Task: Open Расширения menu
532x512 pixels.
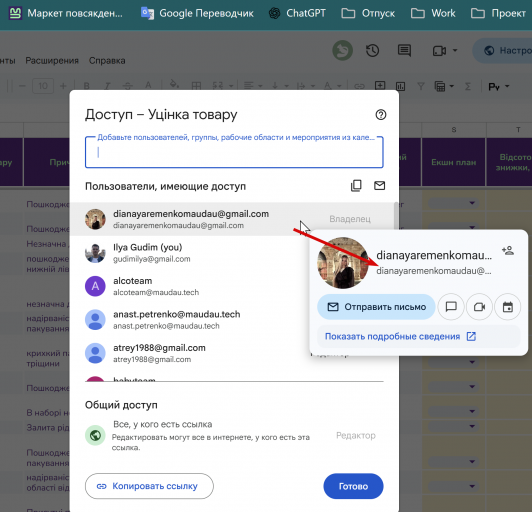Action: coord(52,60)
